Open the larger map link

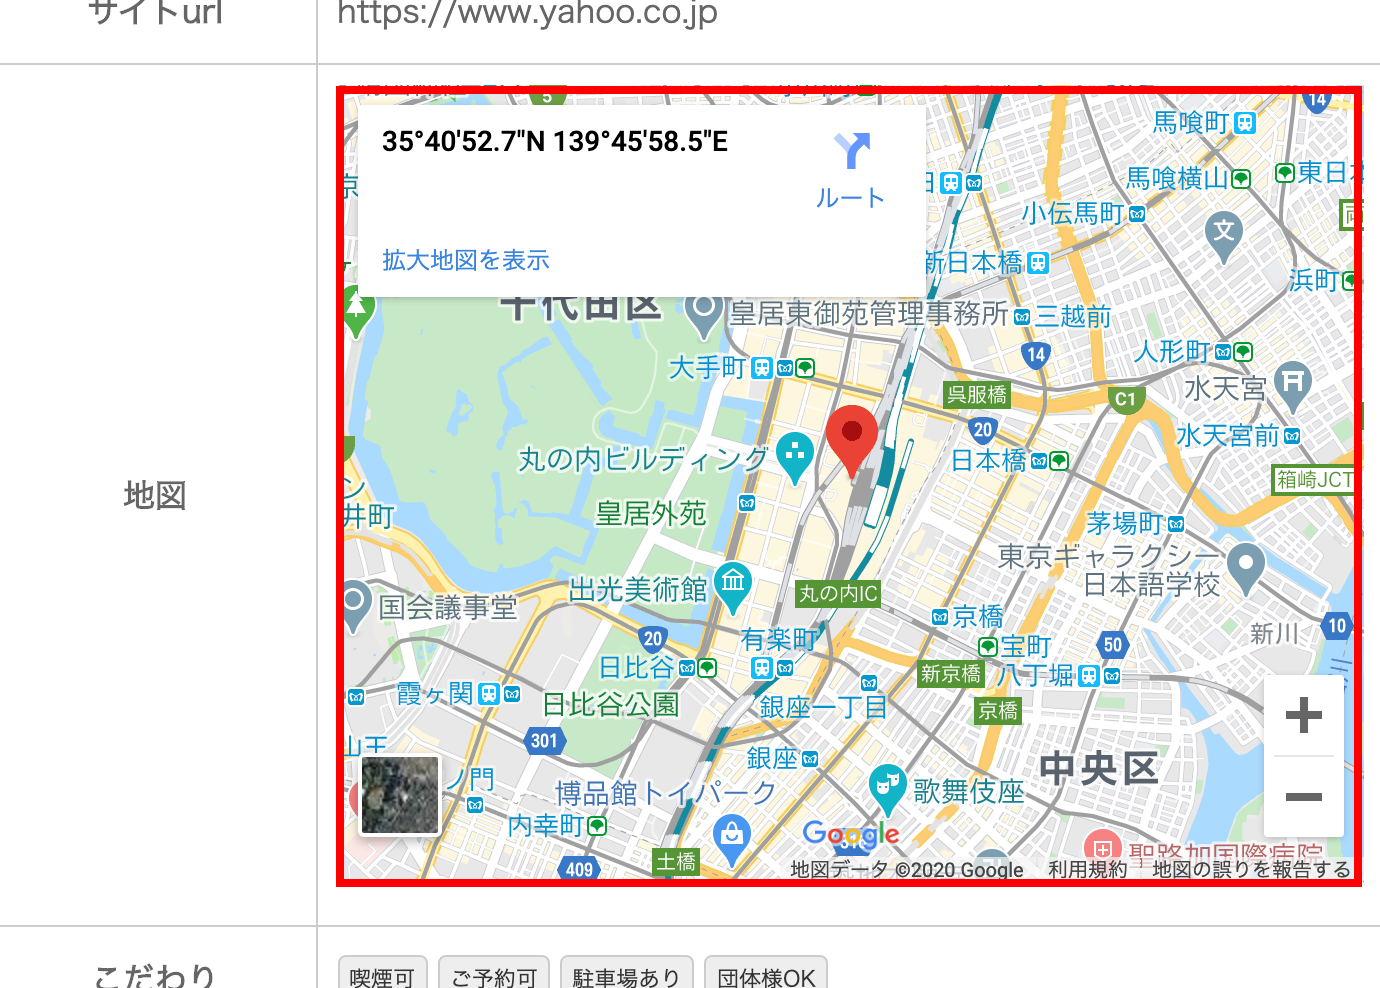coord(466,260)
